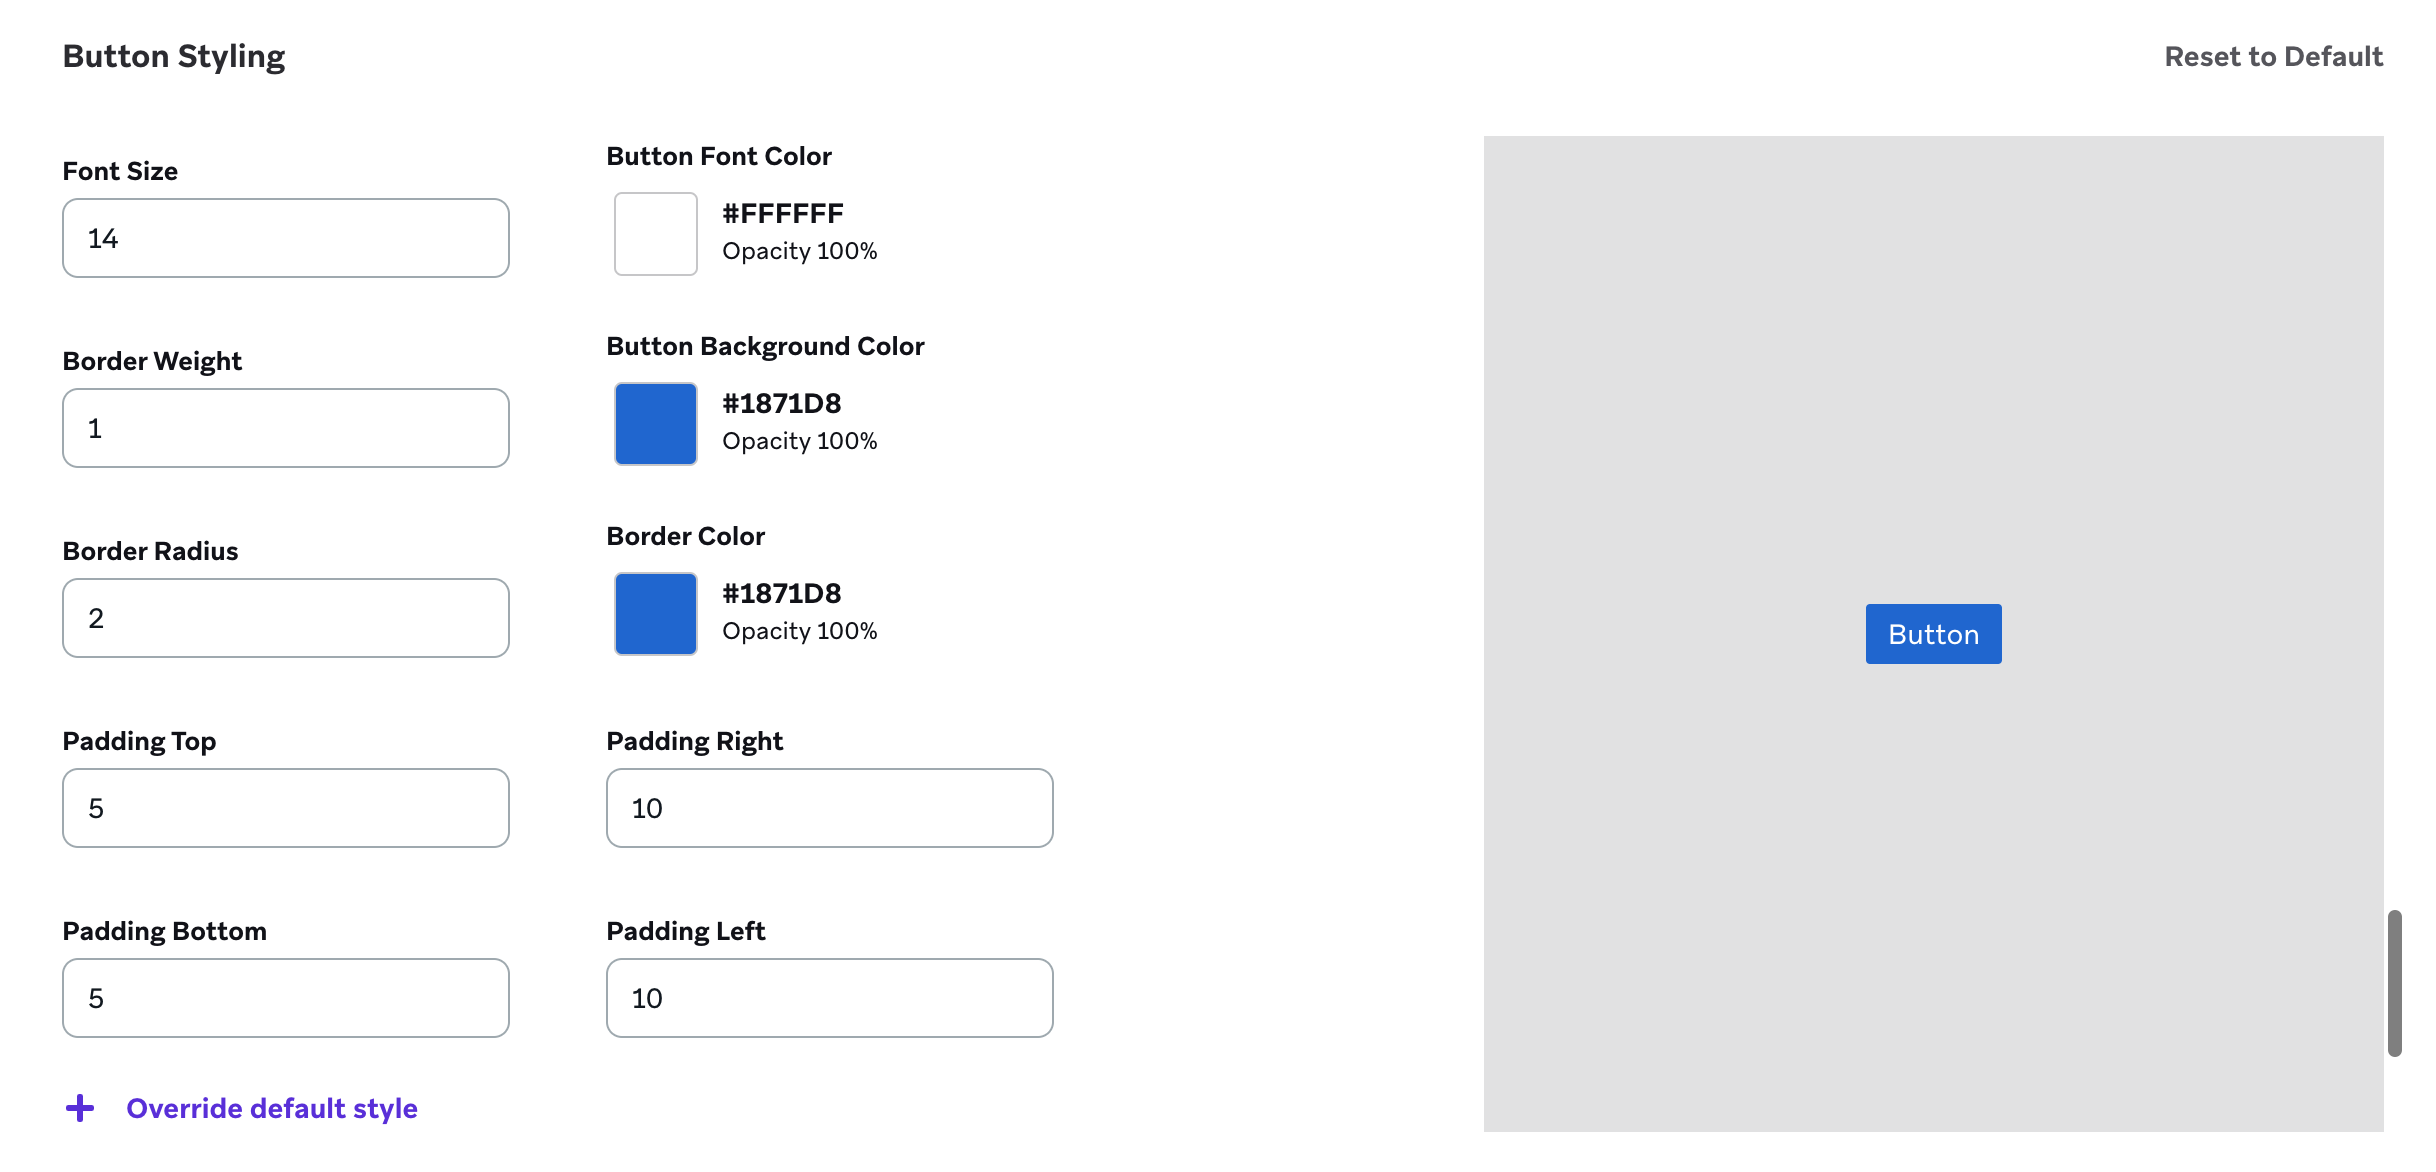Open the Button Background Color blue swatch
Screen dimensions: 2436x1172
coord(655,424)
